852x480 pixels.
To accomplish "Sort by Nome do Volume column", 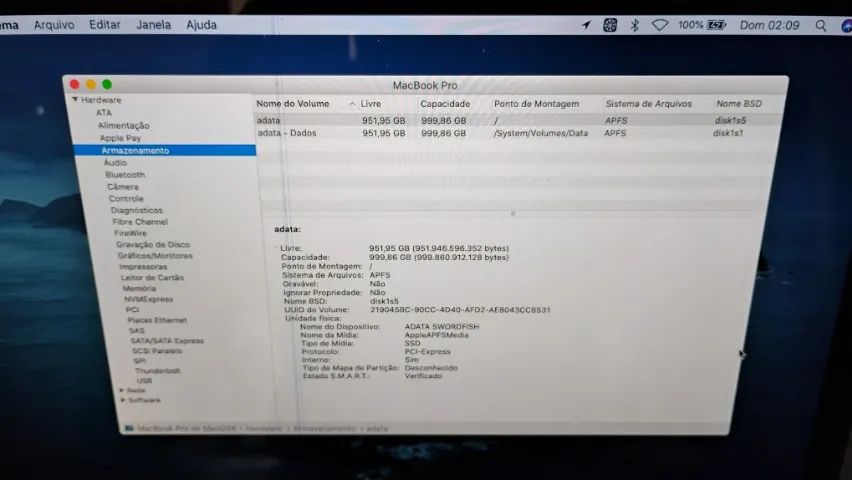I will point(293,103).
